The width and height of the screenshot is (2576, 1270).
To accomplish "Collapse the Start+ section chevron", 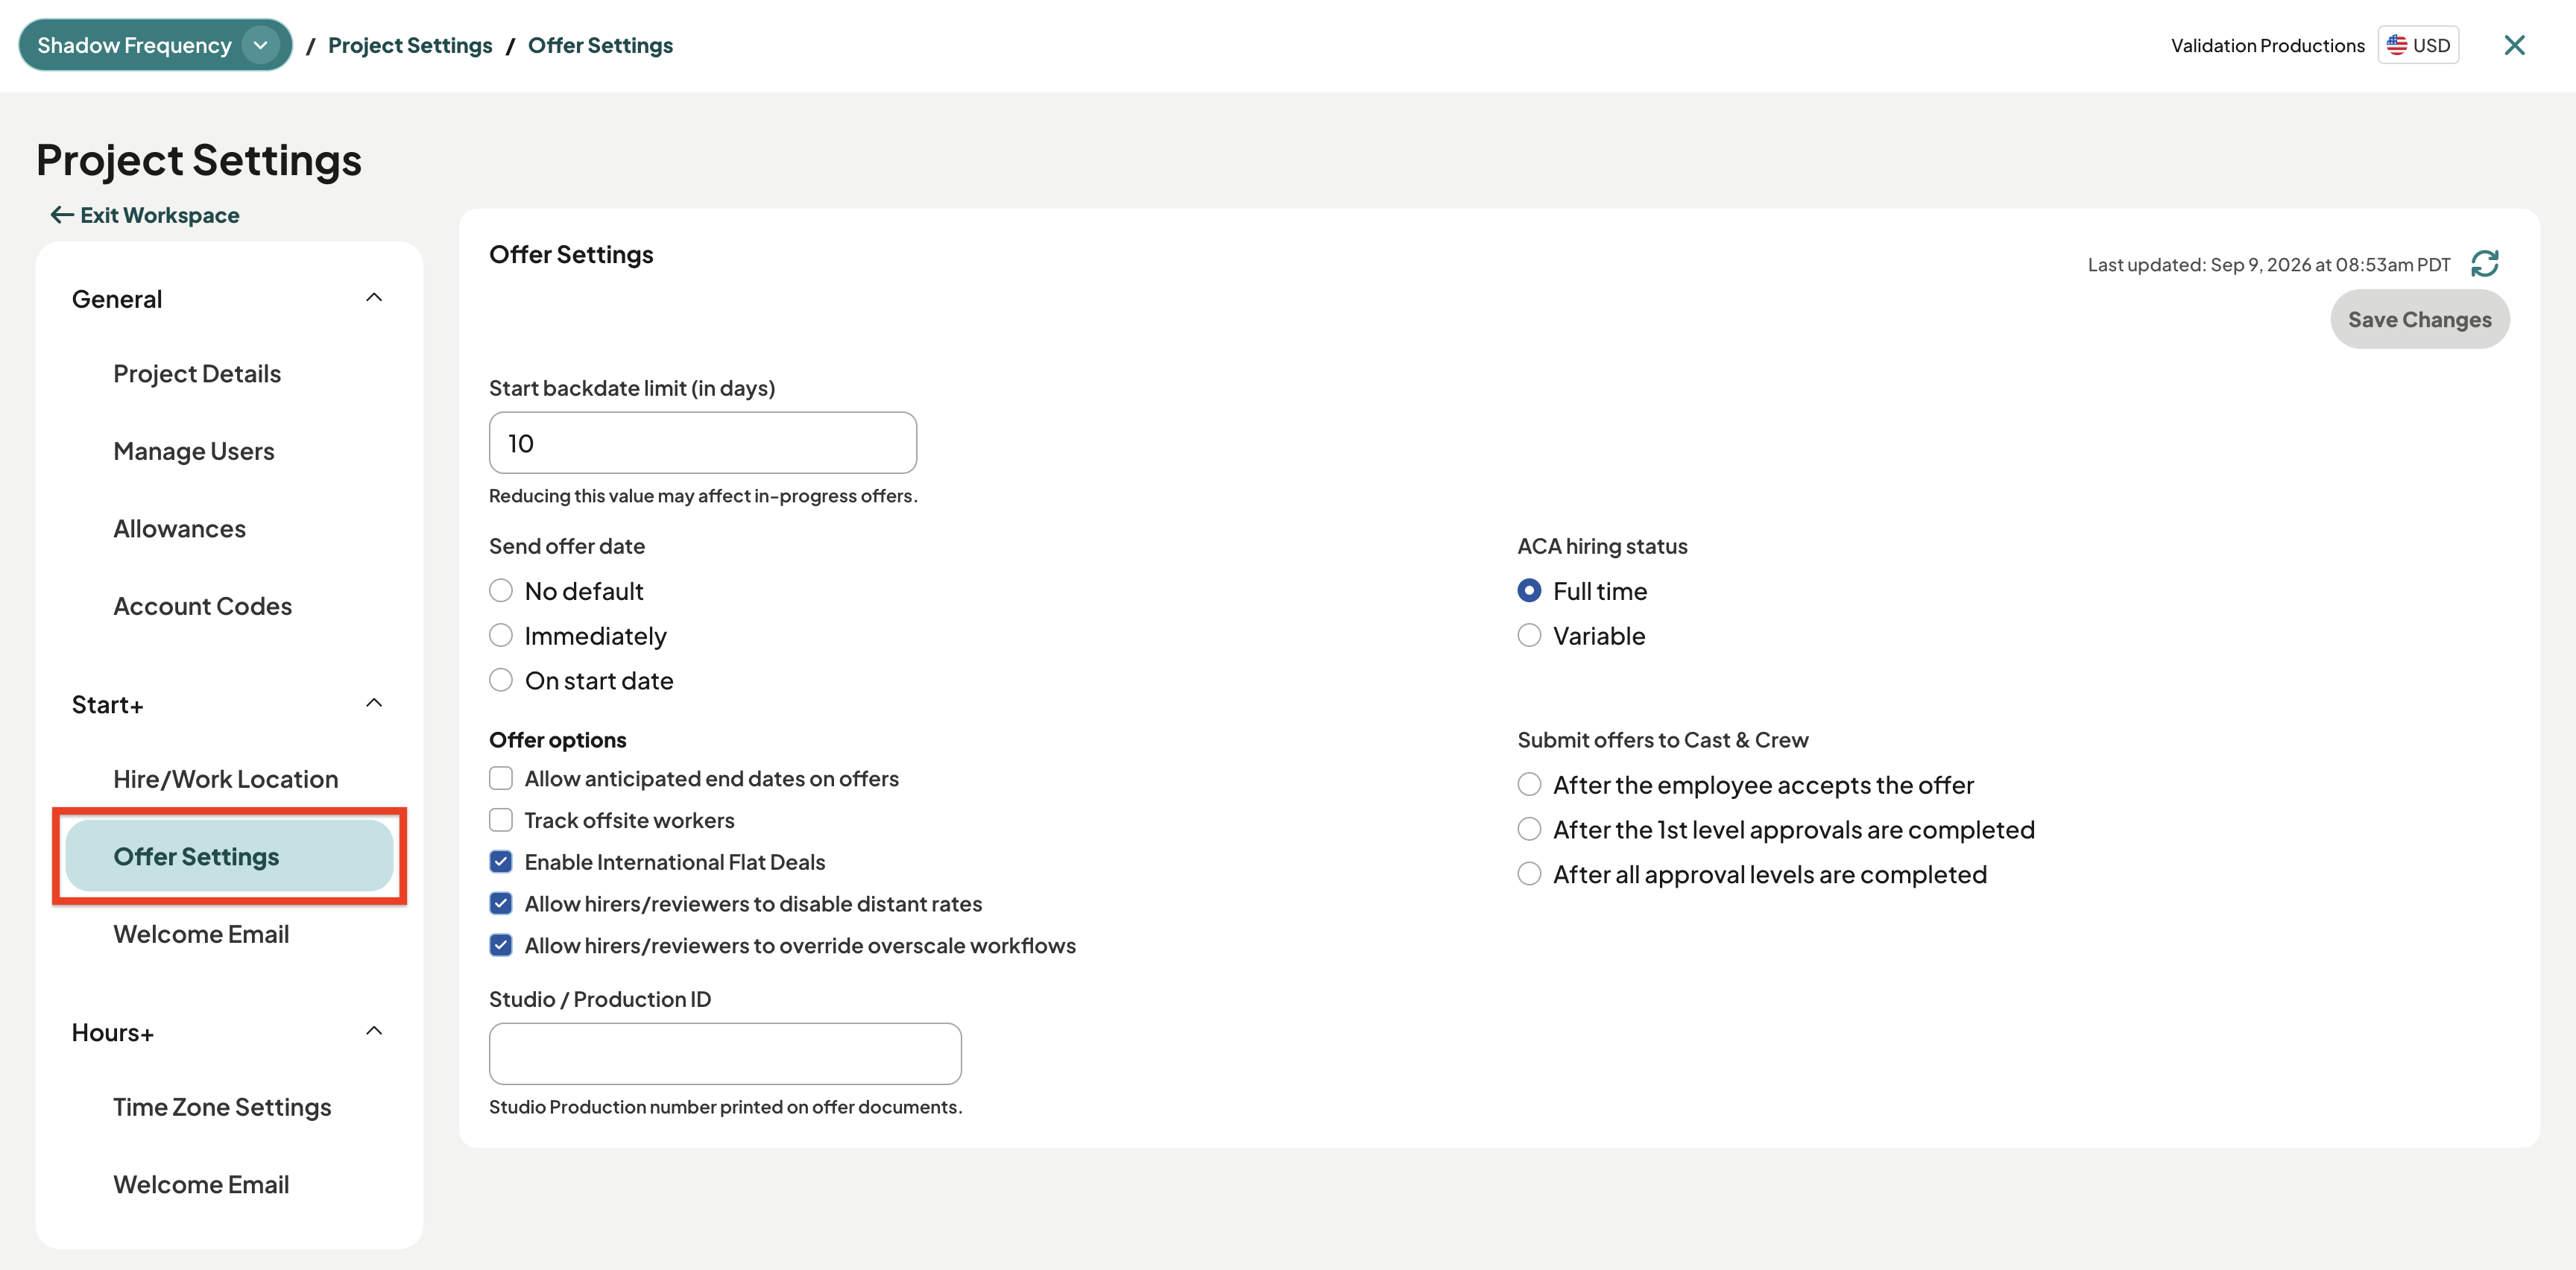I will point(374,703).
